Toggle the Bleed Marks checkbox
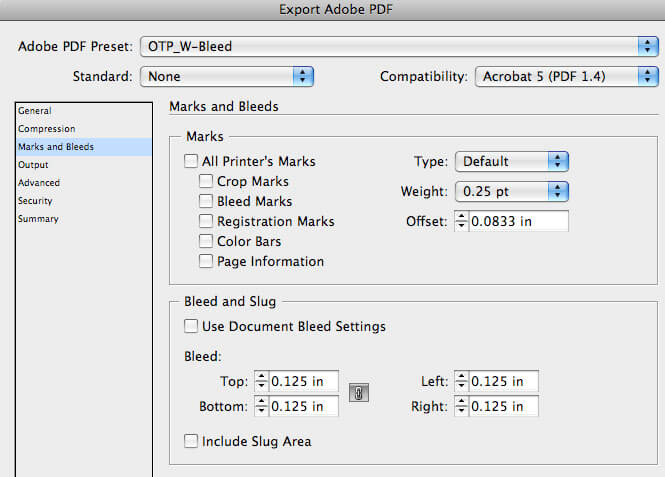The height and width of the screenshot is (477, 665). (x=206, y=201)
